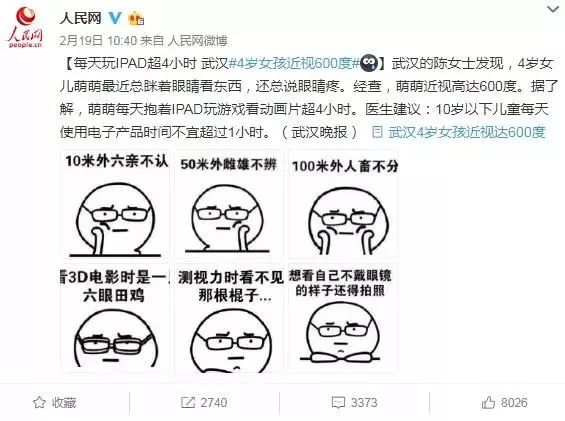Open the 2月19日 10:40 timestamp link
Screen dimensions: 565x421
[x=98, y=40]
